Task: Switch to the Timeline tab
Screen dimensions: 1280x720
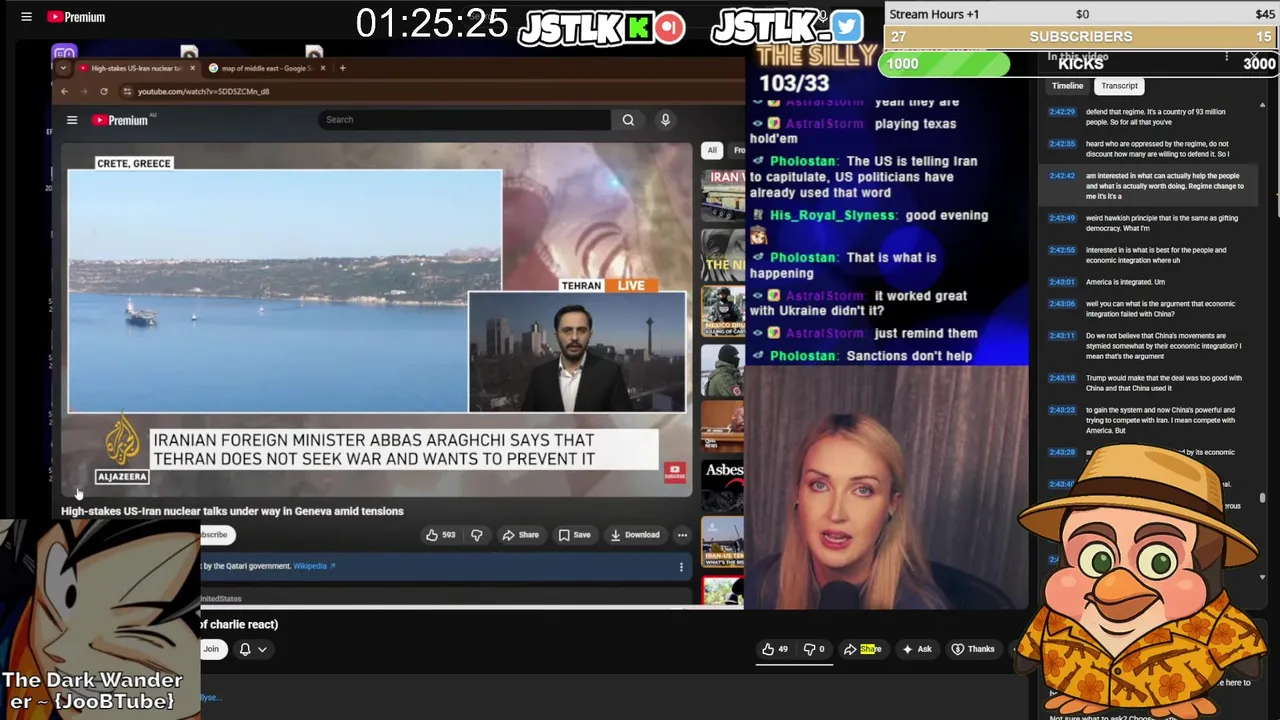Action: pos(1067,86)
